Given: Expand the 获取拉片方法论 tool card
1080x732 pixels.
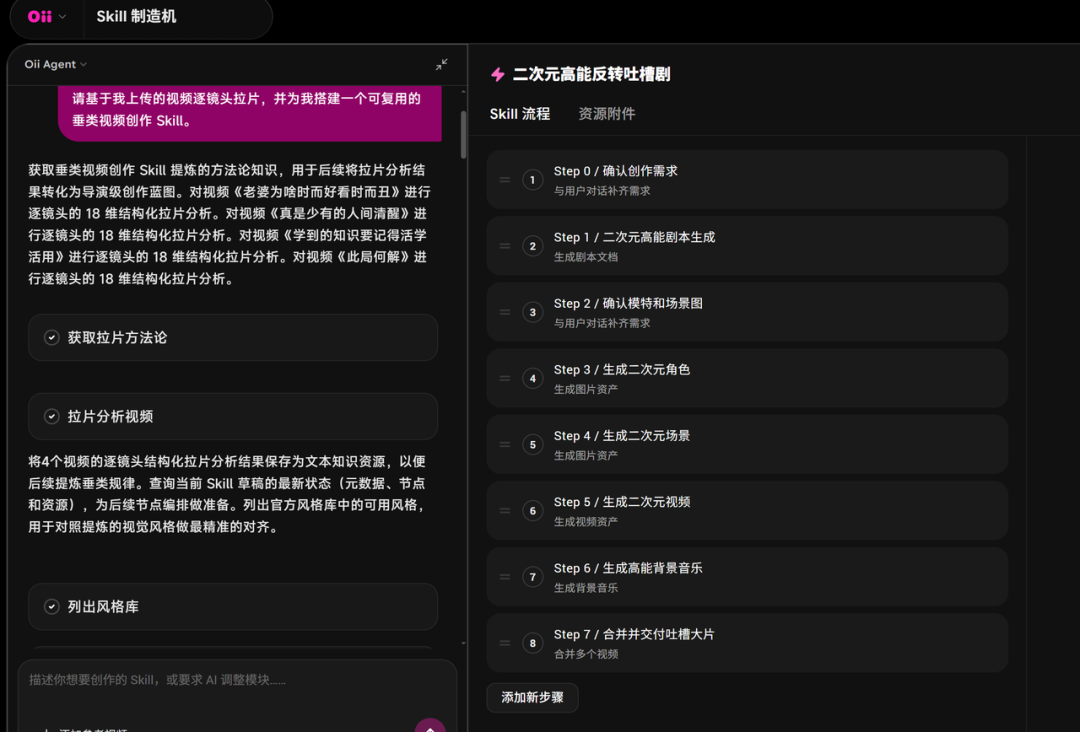Looking at the screenshot, I should coord(233,337).
